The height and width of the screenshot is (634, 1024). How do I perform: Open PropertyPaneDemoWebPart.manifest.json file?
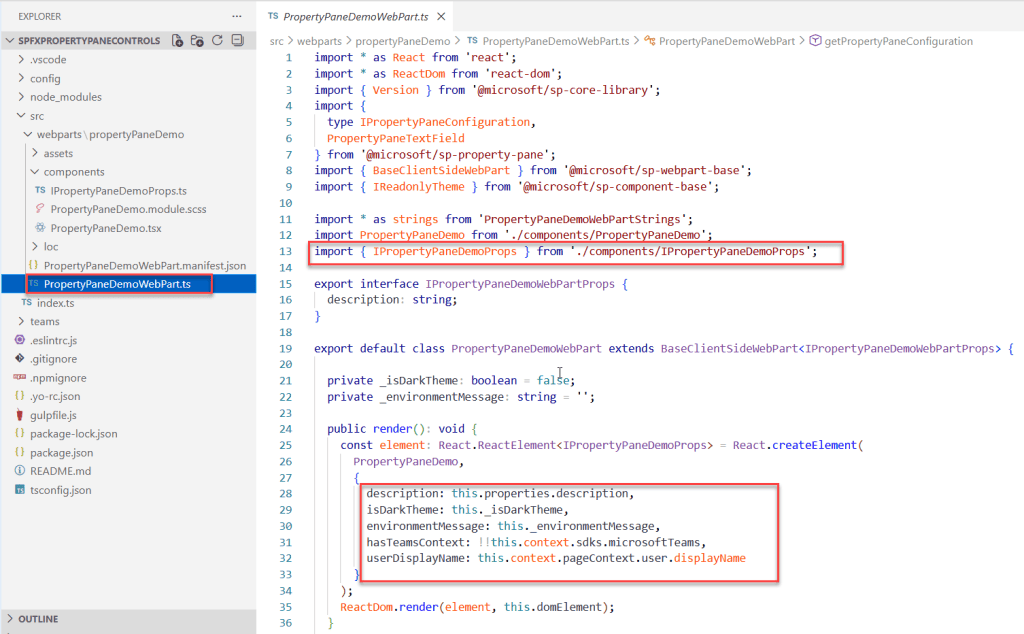click(x=145, y=266)
